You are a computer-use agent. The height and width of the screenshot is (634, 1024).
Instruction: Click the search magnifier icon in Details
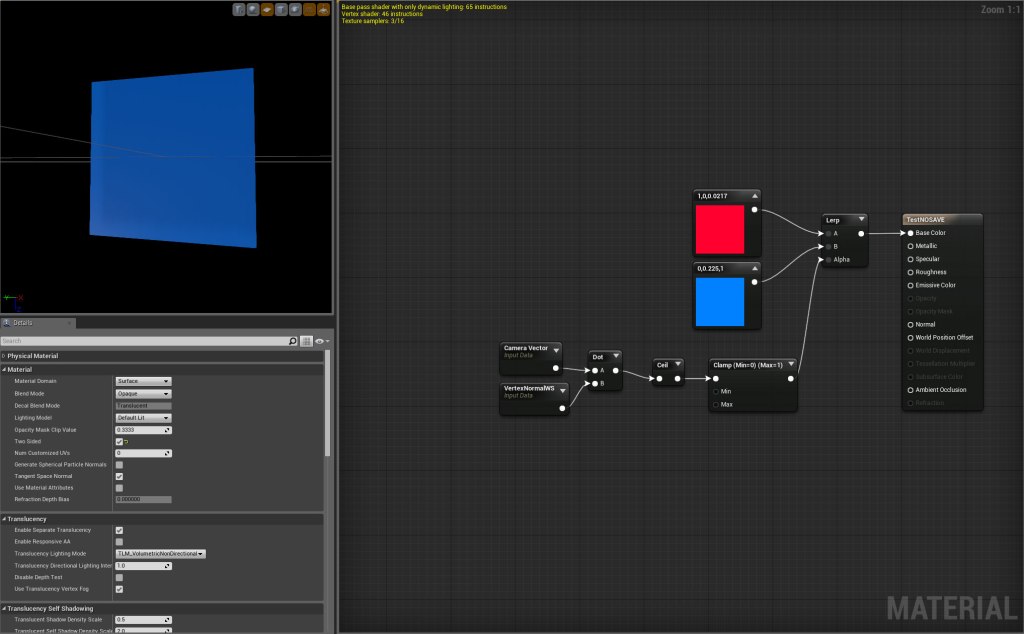point(292,341)
